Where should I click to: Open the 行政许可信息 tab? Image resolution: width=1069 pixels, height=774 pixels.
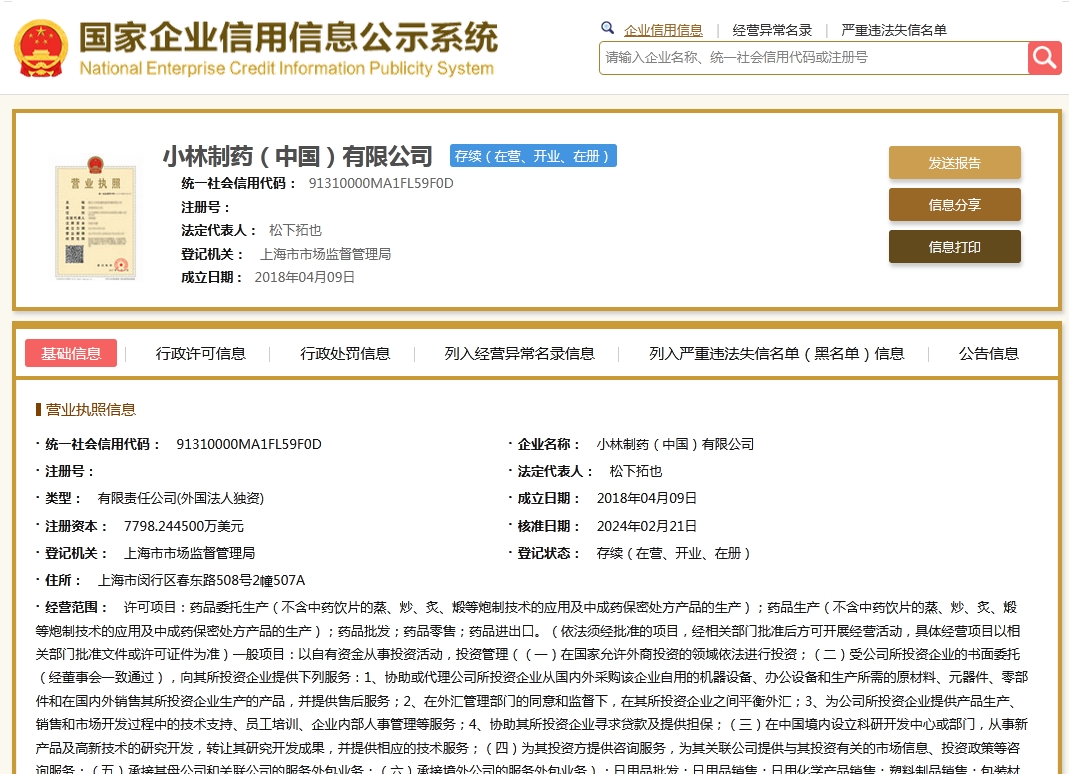(200, 353)
